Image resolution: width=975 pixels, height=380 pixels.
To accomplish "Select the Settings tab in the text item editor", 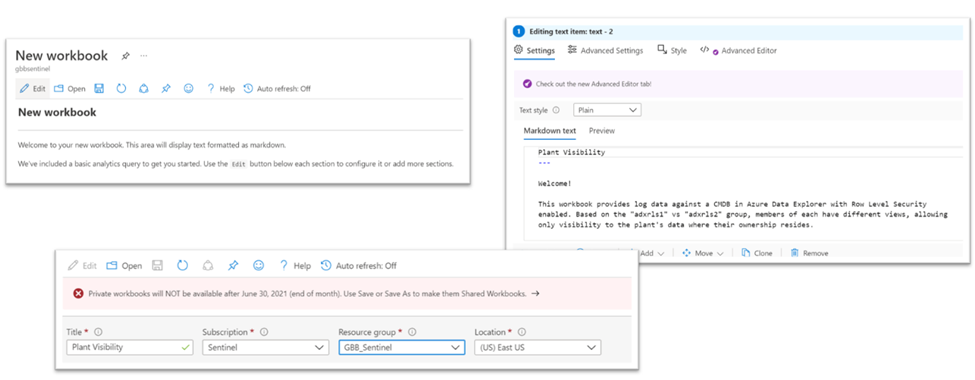I will click(534, 50).
